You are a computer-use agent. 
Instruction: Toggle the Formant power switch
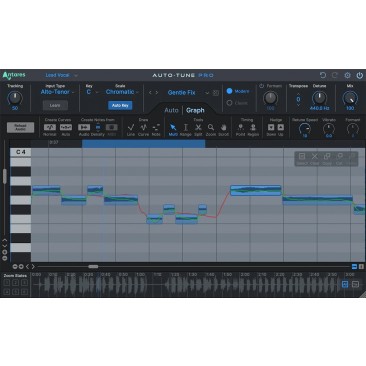click(262, 86)
